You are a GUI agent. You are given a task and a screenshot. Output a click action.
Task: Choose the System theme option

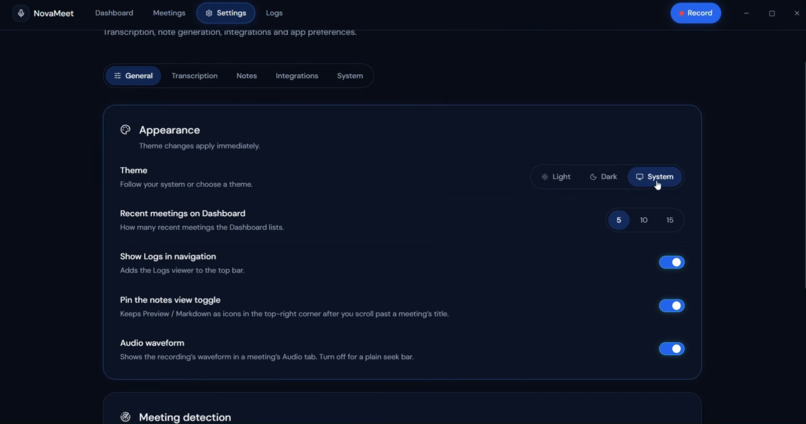(654, 177)
